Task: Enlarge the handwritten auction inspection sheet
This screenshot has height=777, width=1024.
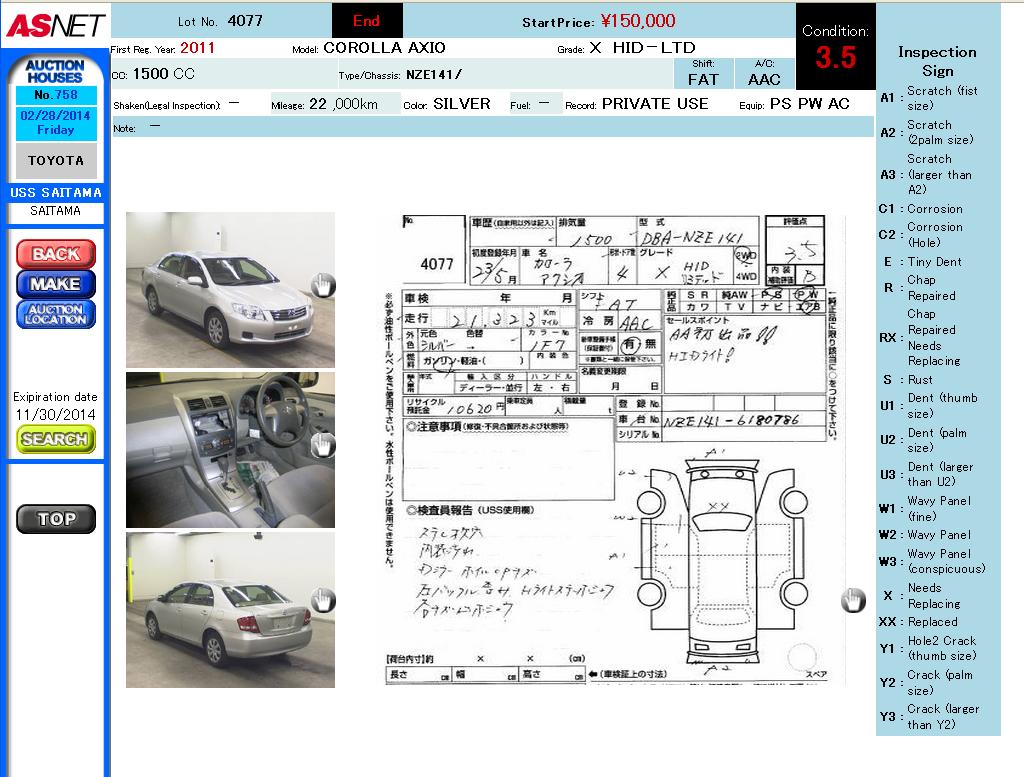Action: pos(610,450)
